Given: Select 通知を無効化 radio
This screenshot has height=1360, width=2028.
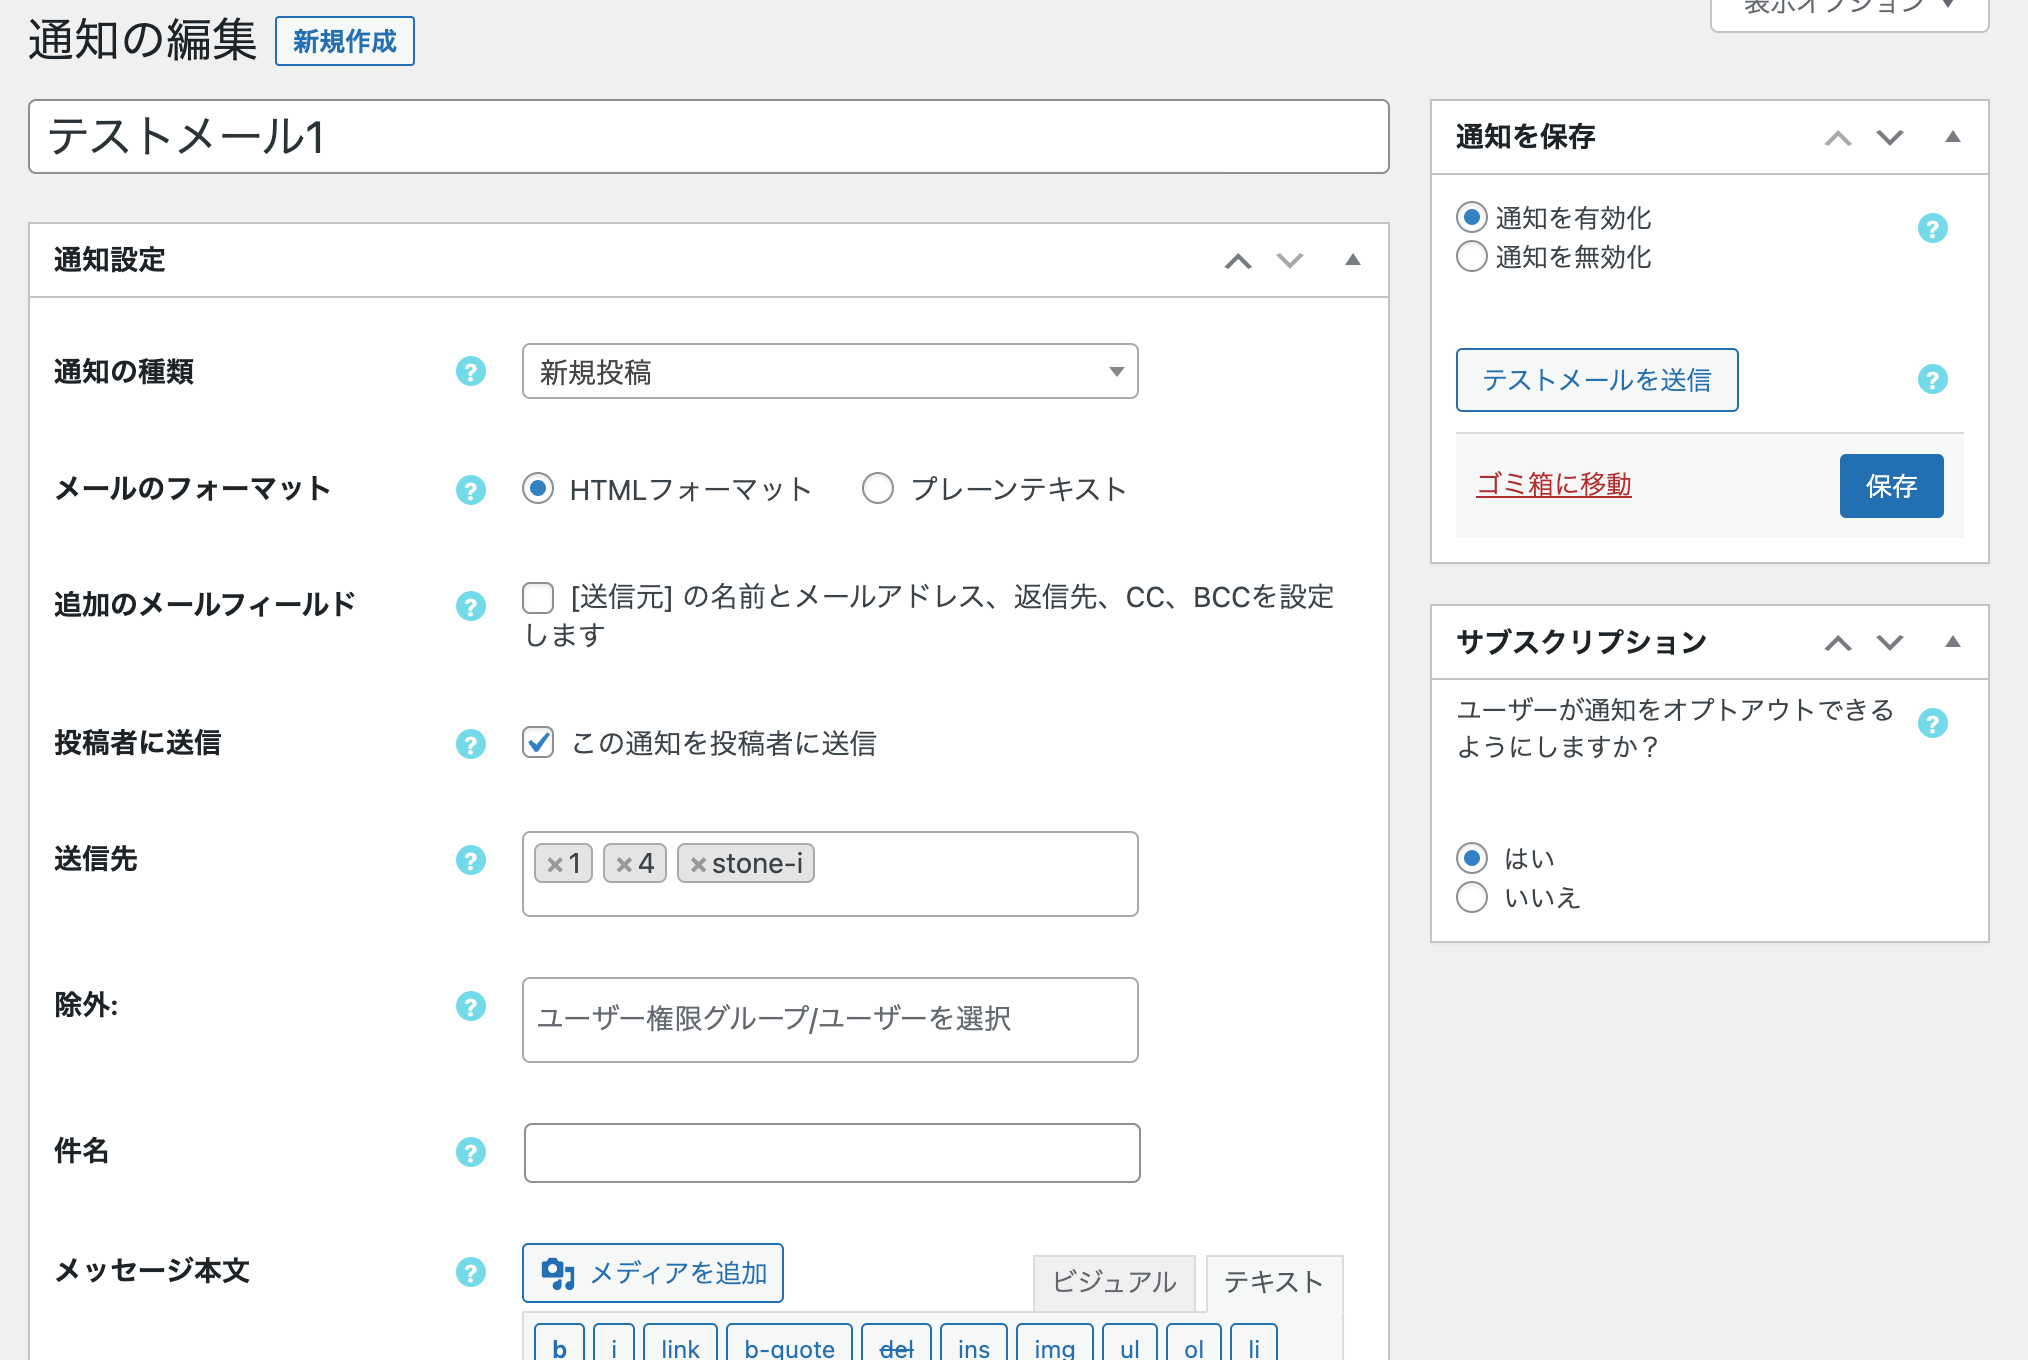Looking at the screenshot, I should [1472, 257].
